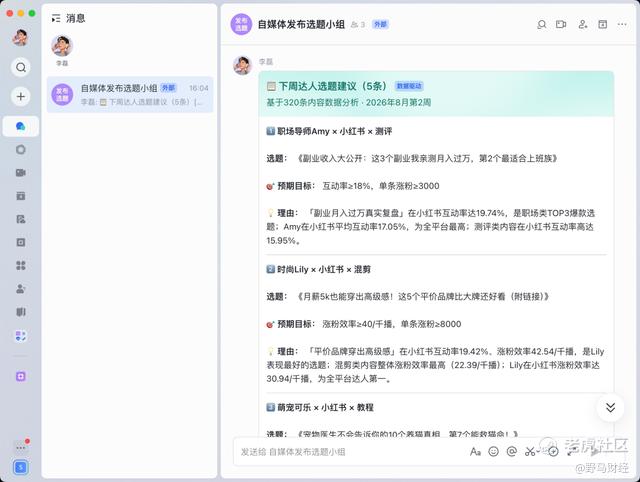Screen dimensions: 640x482
Task: Open the circular icon below Messages in the sidebar
Action: click(x=21, y=149)
